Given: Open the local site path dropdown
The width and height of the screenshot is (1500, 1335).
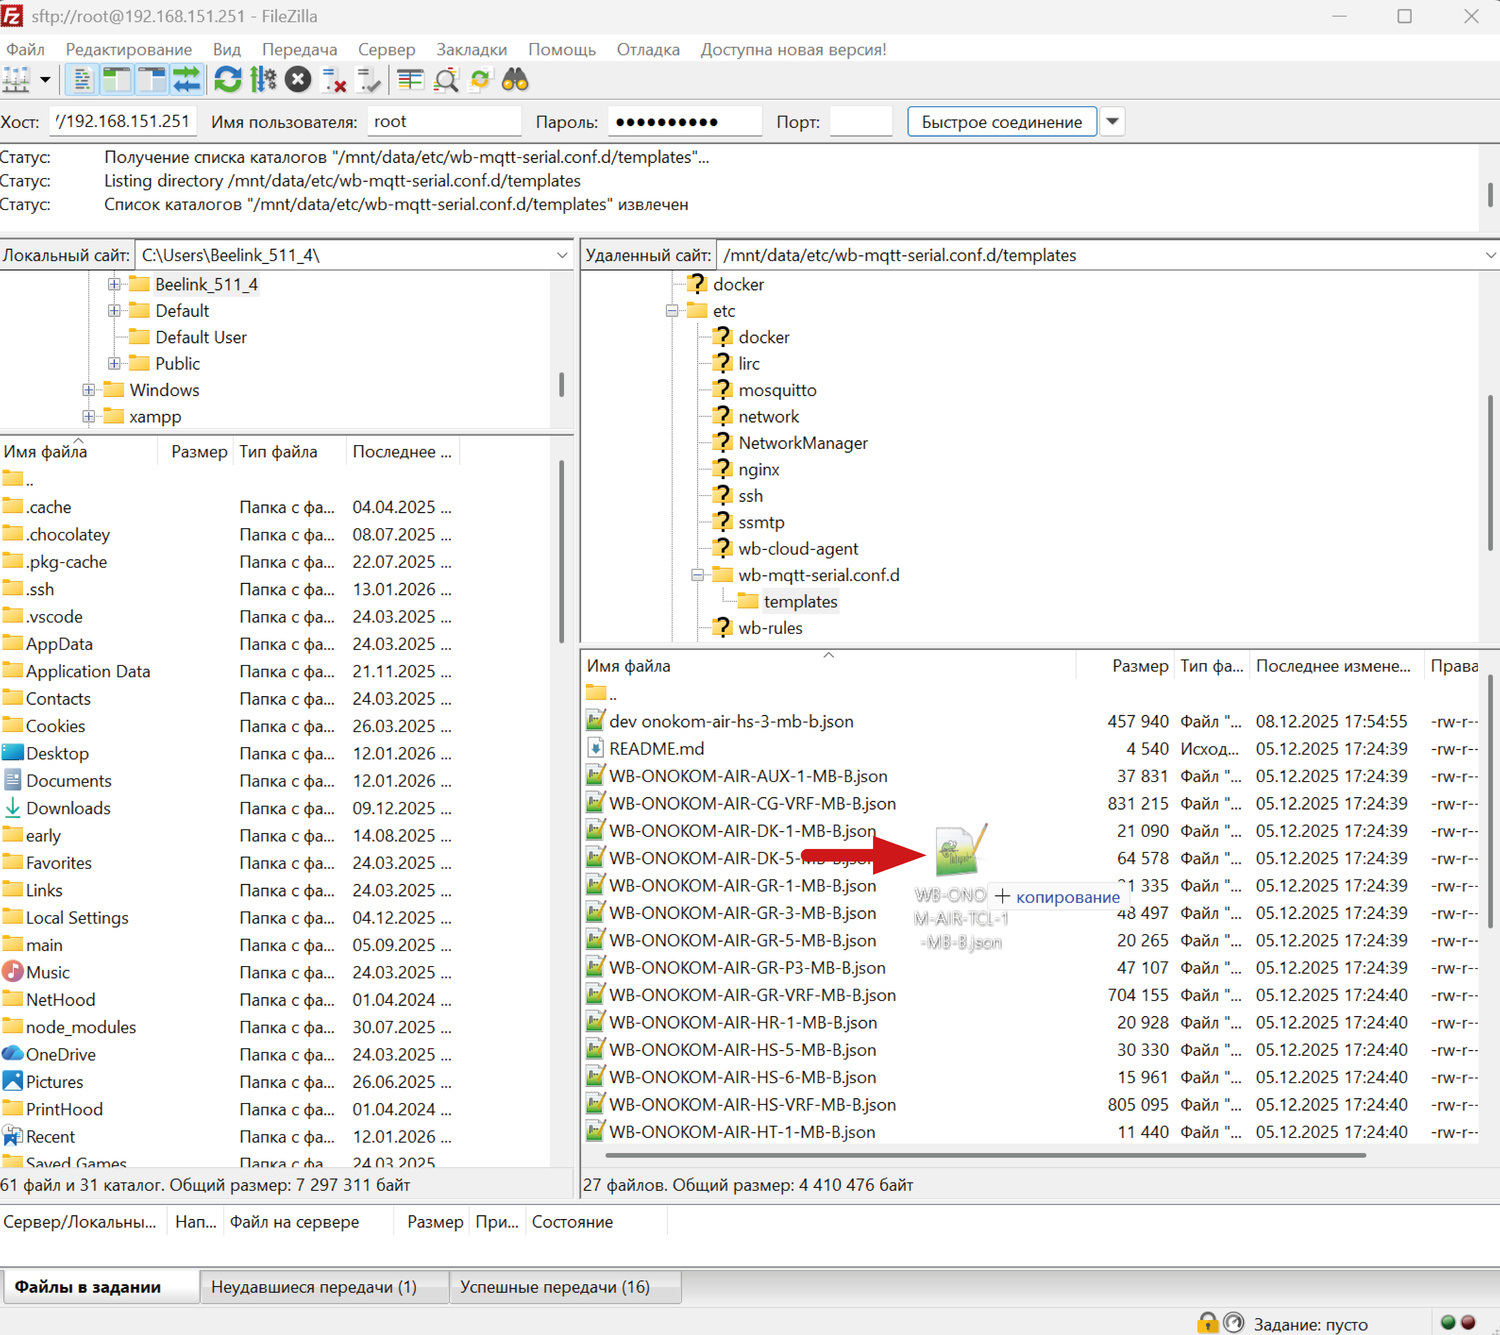Looking at the screenshot, I should click(562, 255).
